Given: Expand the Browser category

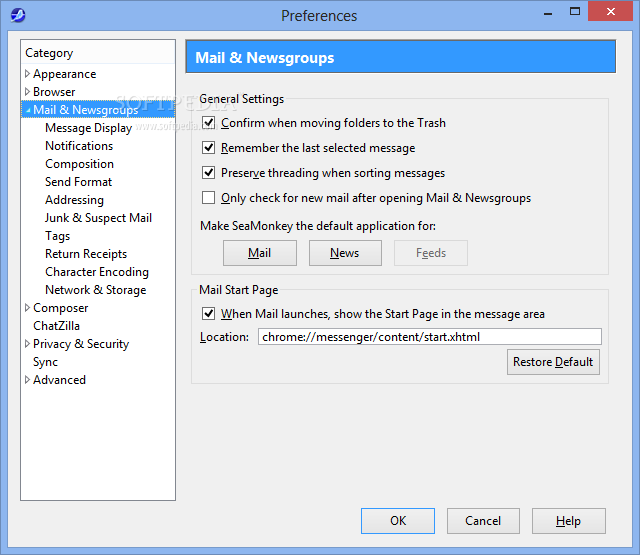Looking at the screenshot, I should tap(27, 92).
